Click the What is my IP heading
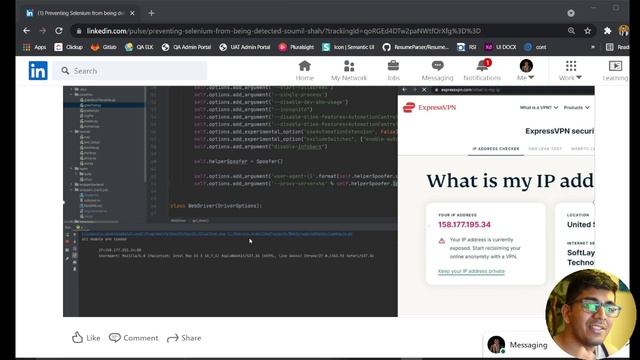Screen dimensions: 640x360 [x=510, y=180]
